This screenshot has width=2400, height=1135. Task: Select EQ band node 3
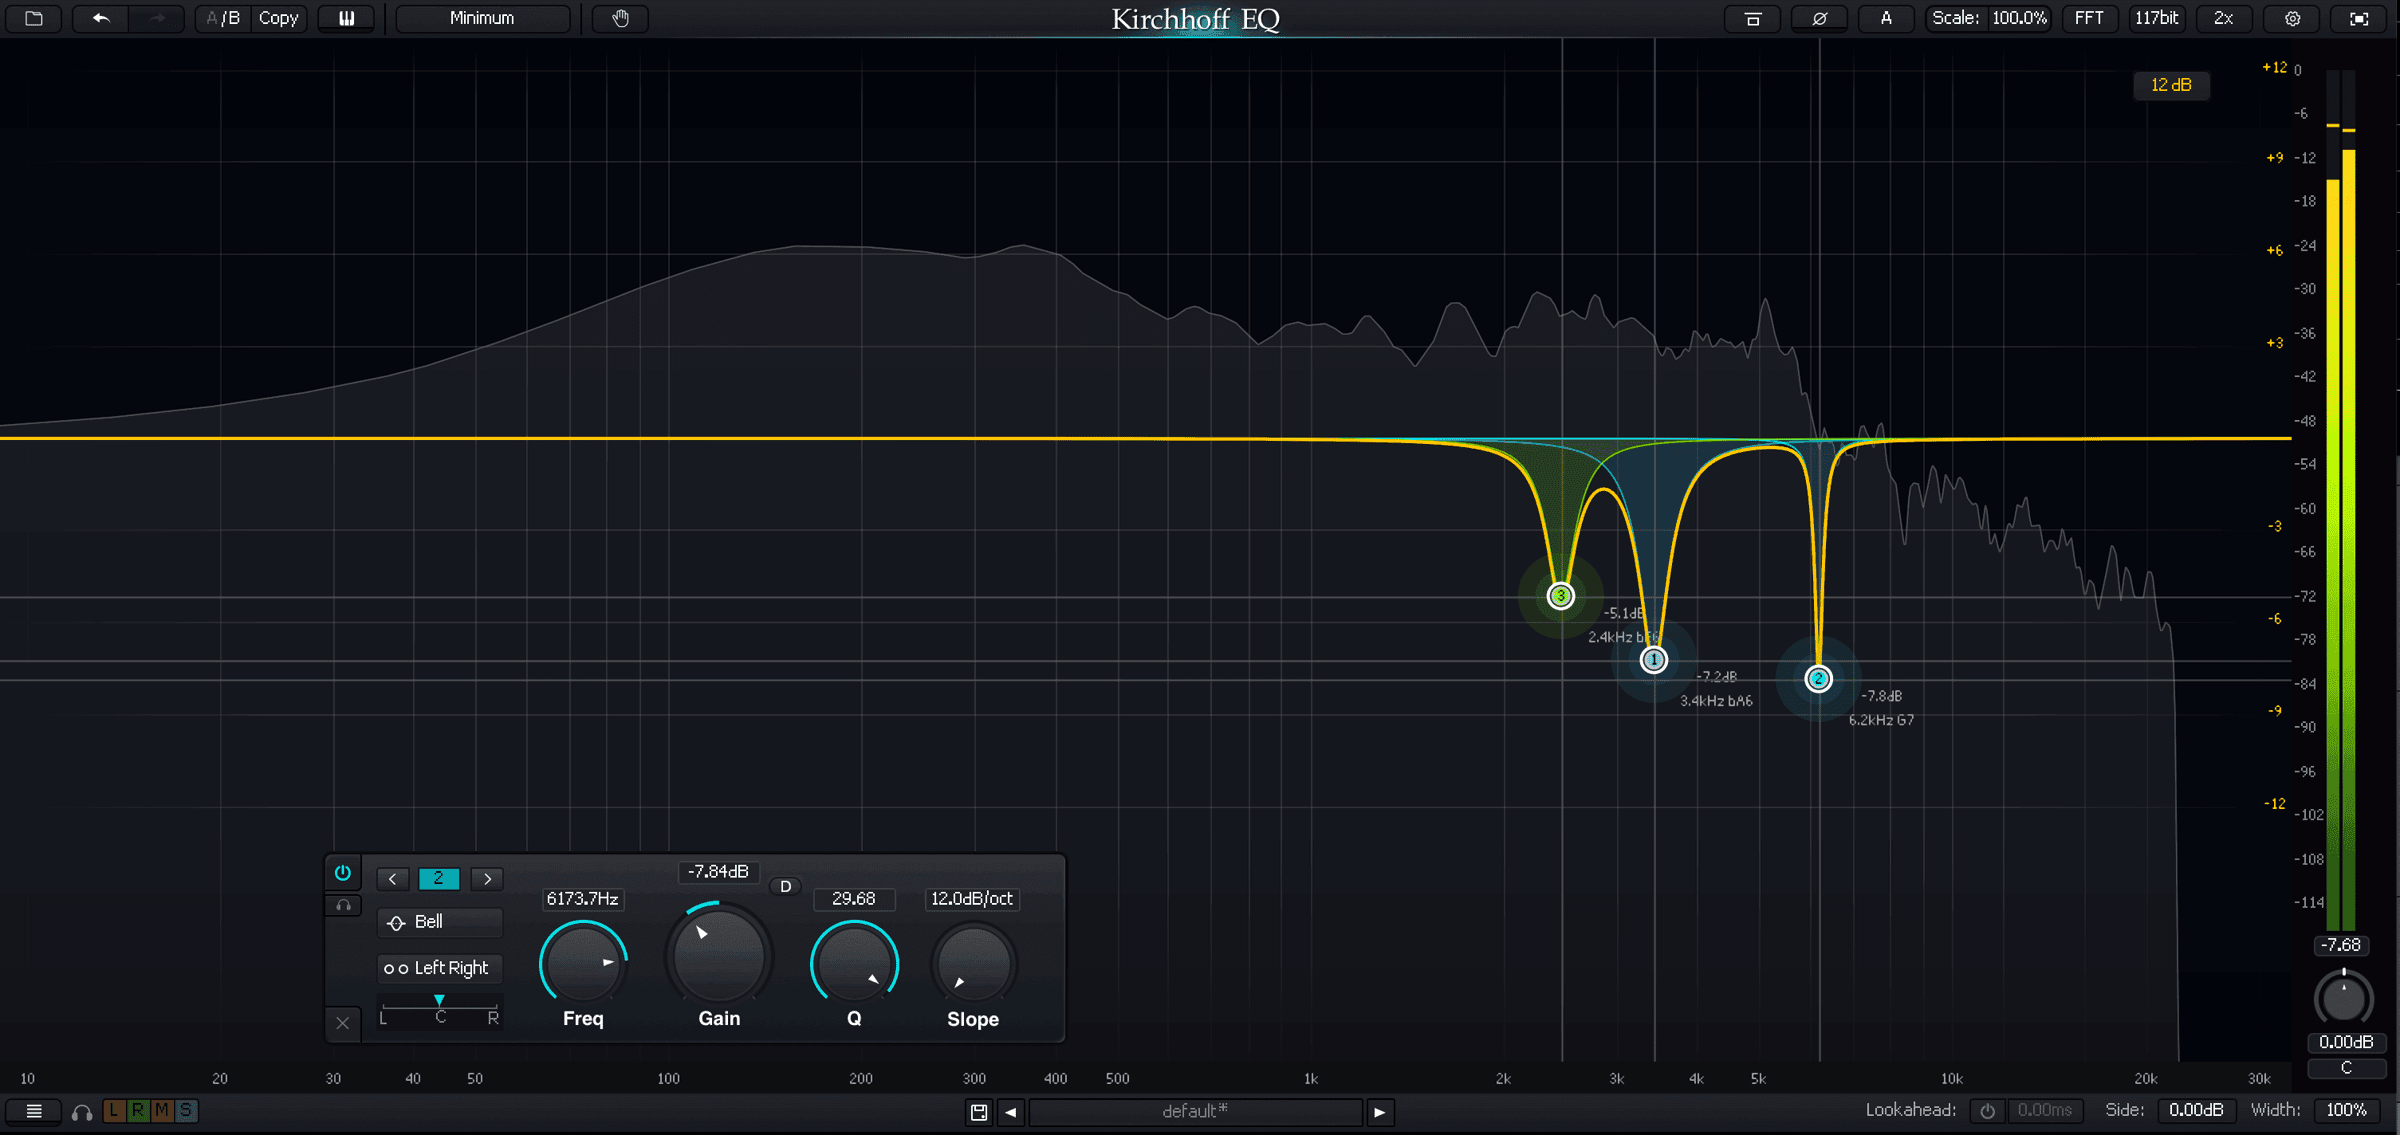tap(1560, 596)
